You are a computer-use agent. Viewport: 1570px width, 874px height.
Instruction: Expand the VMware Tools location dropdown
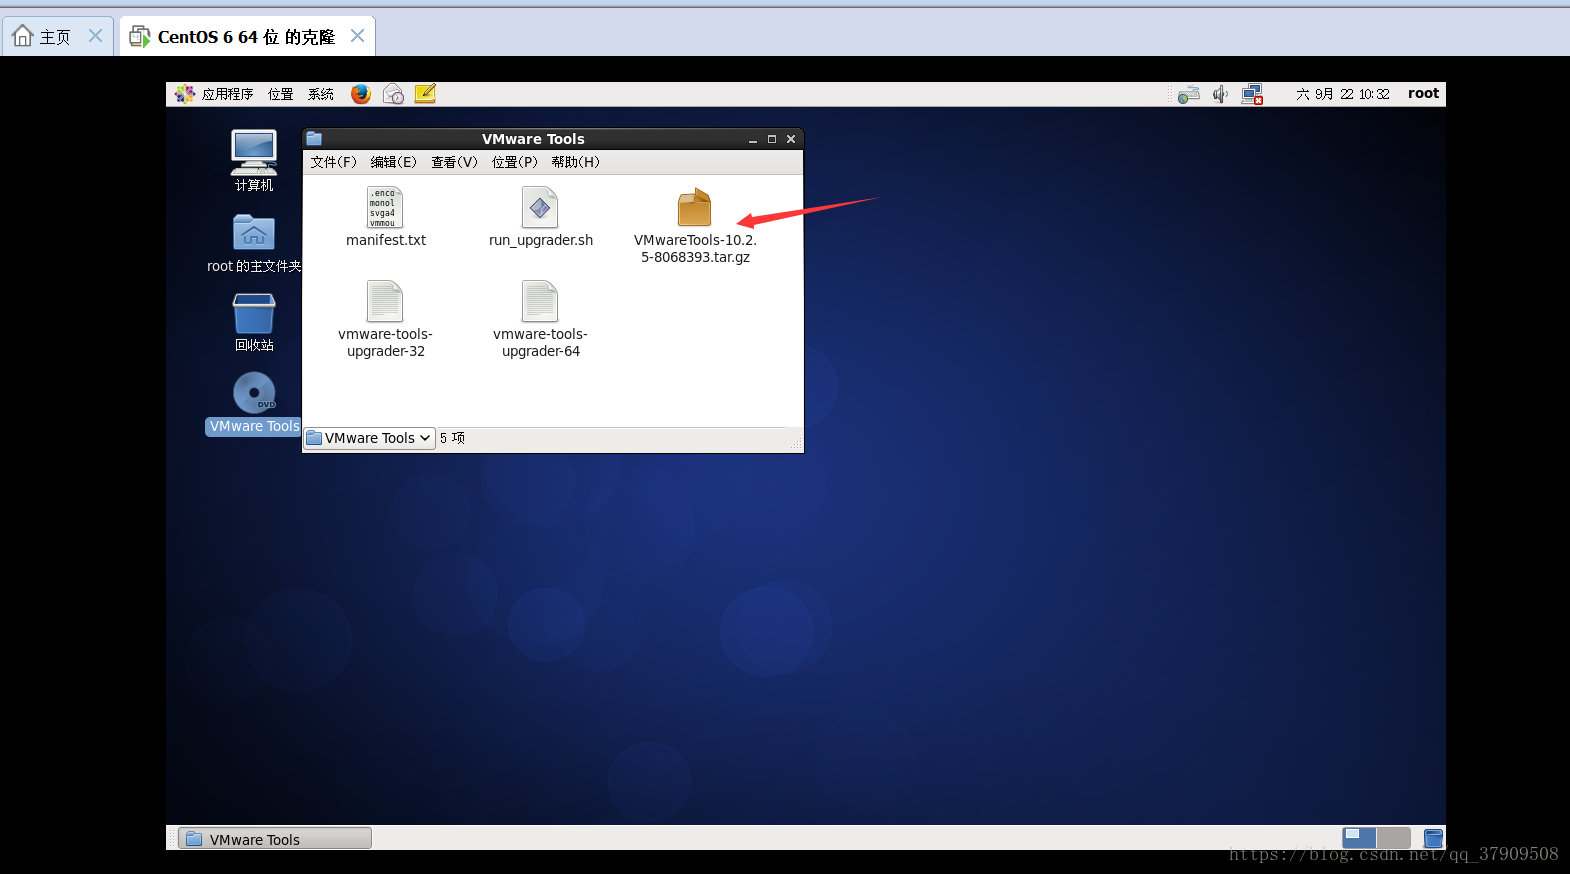[x=369, y=438]
